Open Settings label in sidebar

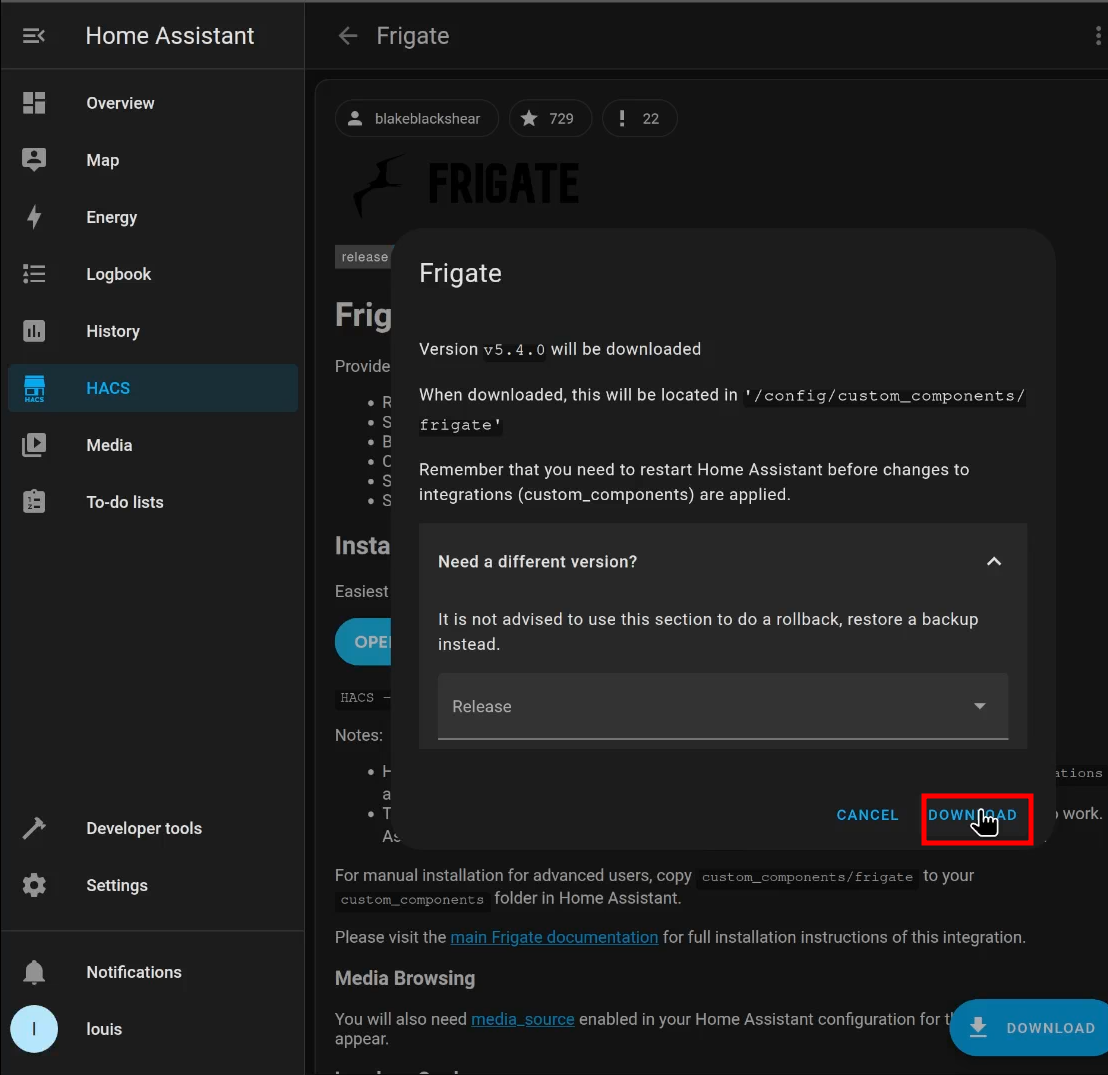click(x=117, y=886)
